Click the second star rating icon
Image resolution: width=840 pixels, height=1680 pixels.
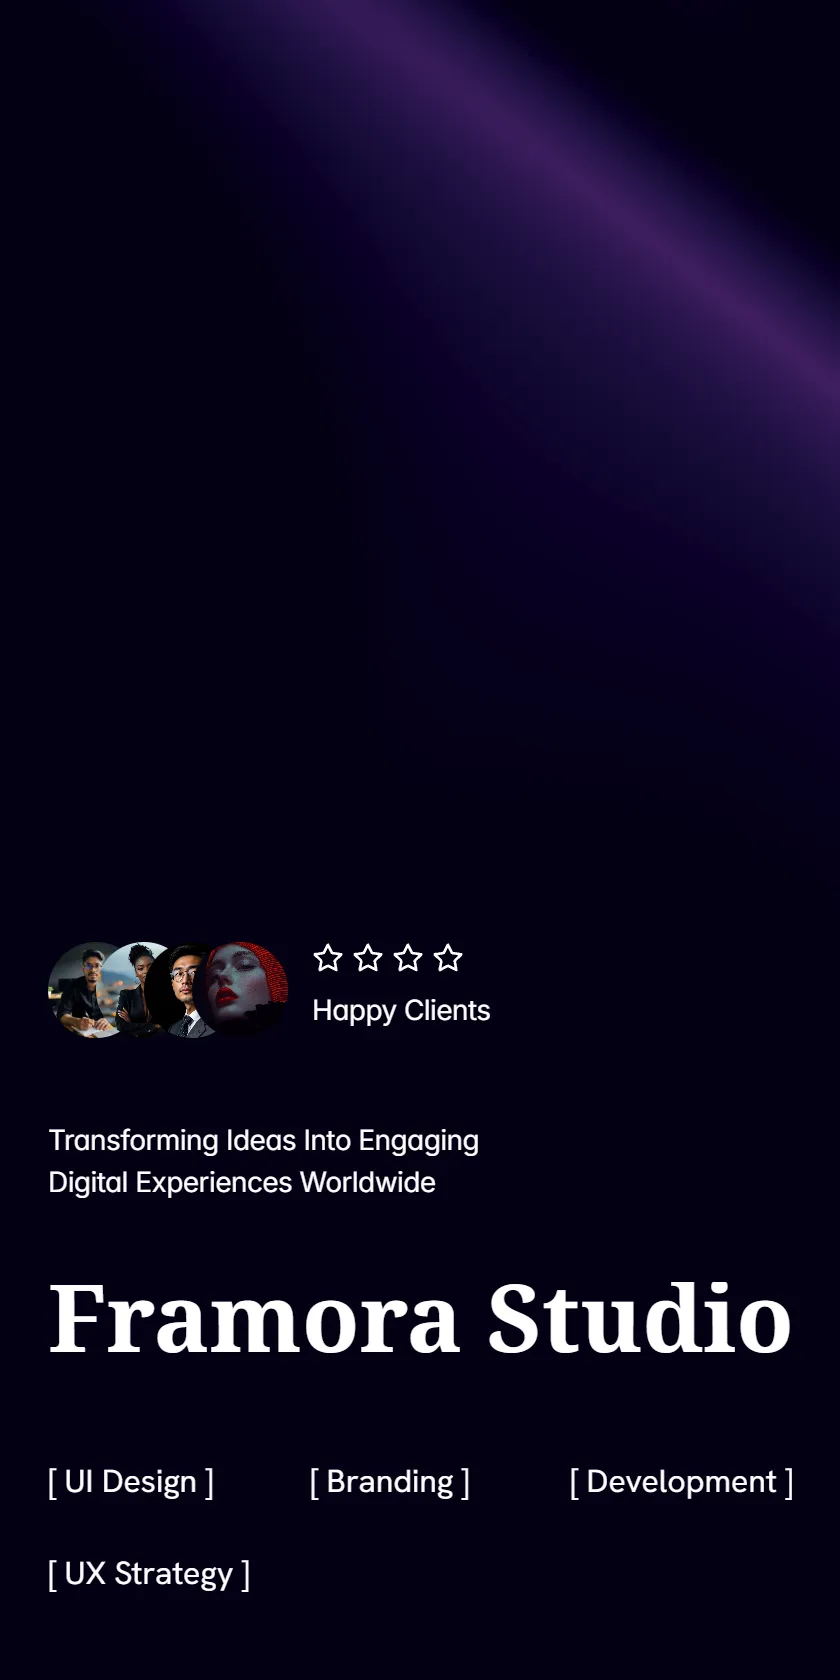pos(368,958)
